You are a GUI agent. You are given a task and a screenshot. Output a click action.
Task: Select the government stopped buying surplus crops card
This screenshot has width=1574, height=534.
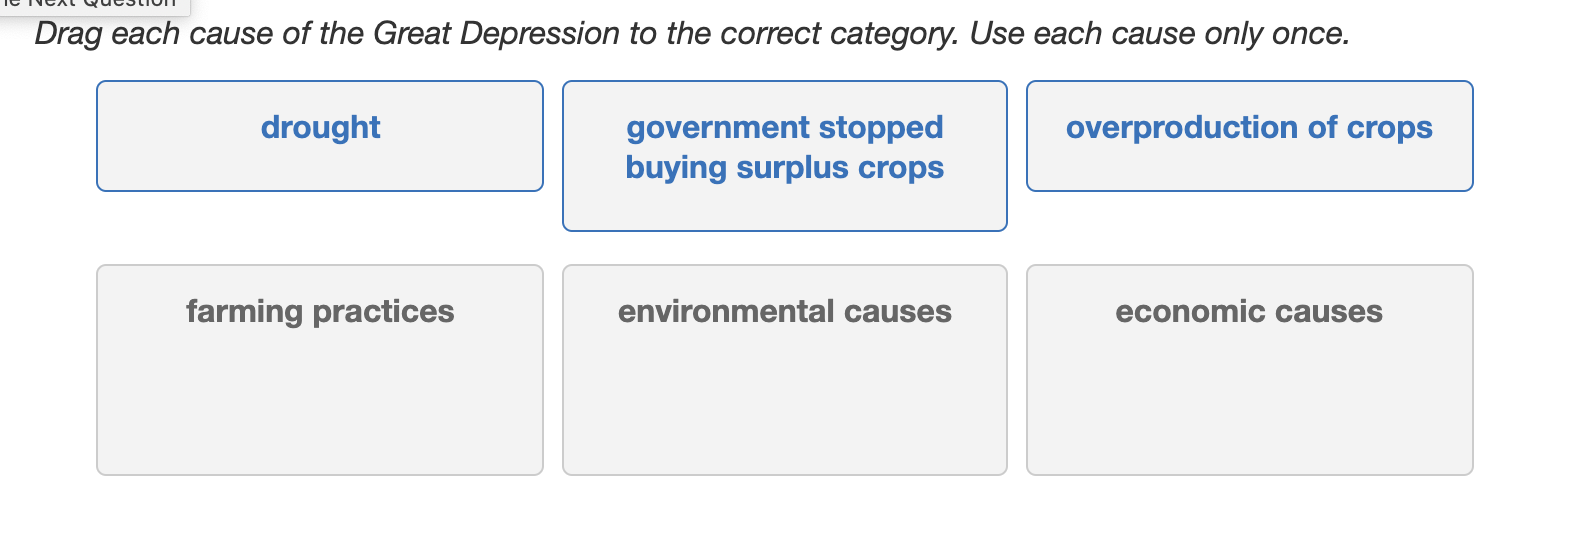[x=785, y=156]
